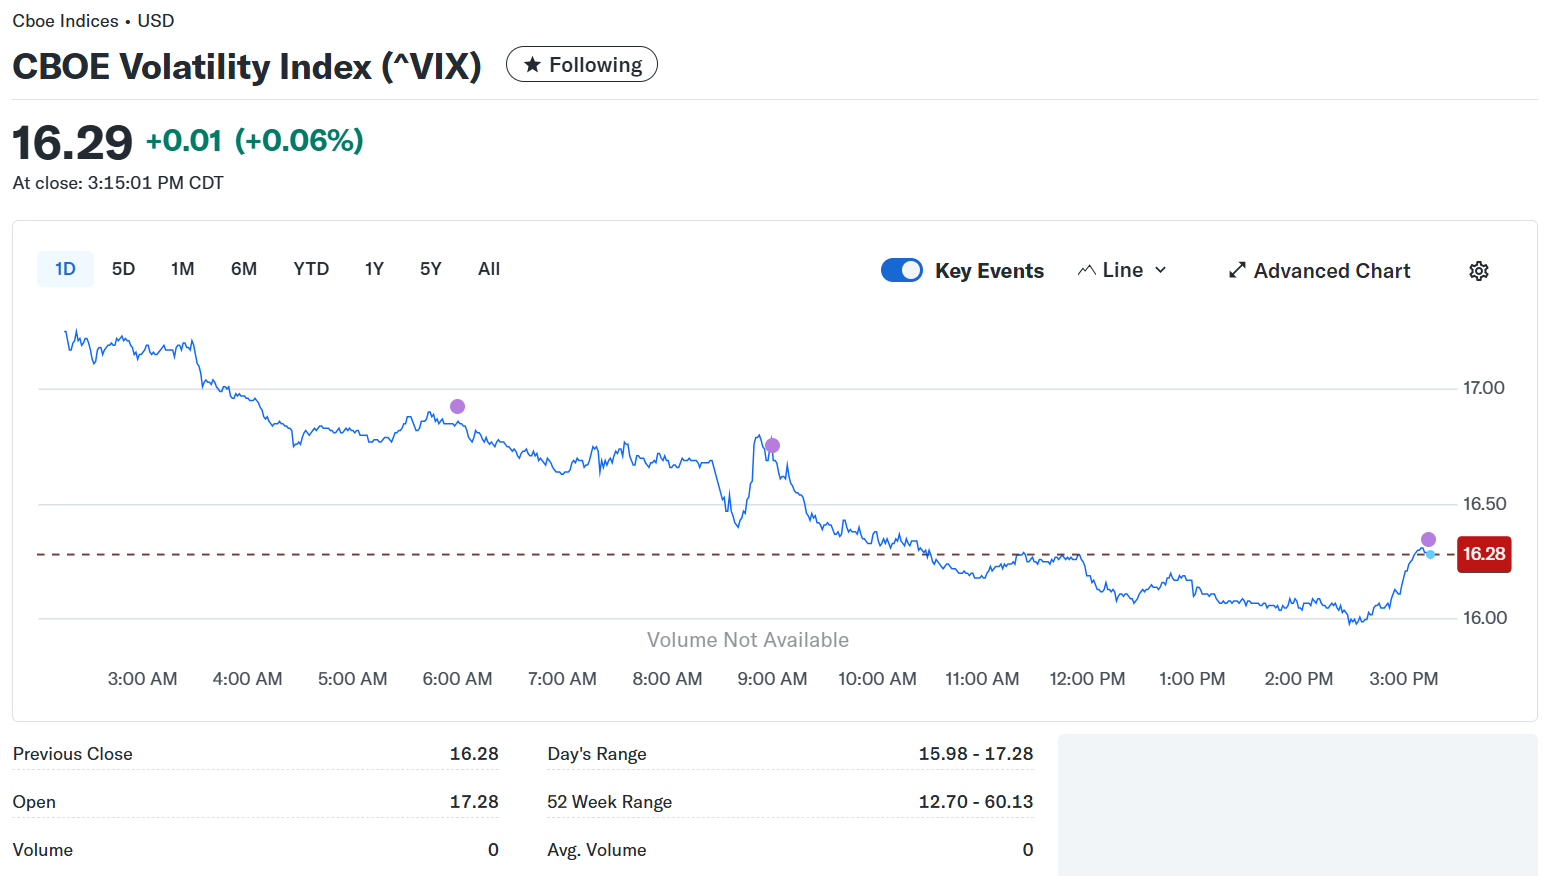
Task: Click the Following star button
Action: point(582,64)
